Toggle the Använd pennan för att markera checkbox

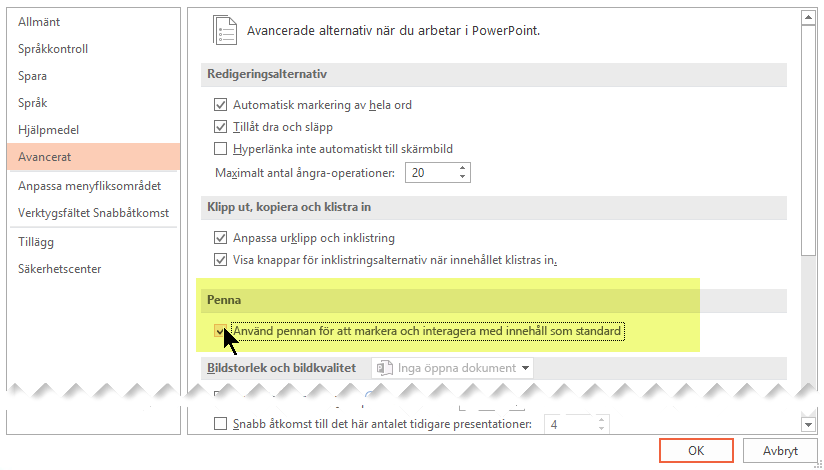[220, 331]
